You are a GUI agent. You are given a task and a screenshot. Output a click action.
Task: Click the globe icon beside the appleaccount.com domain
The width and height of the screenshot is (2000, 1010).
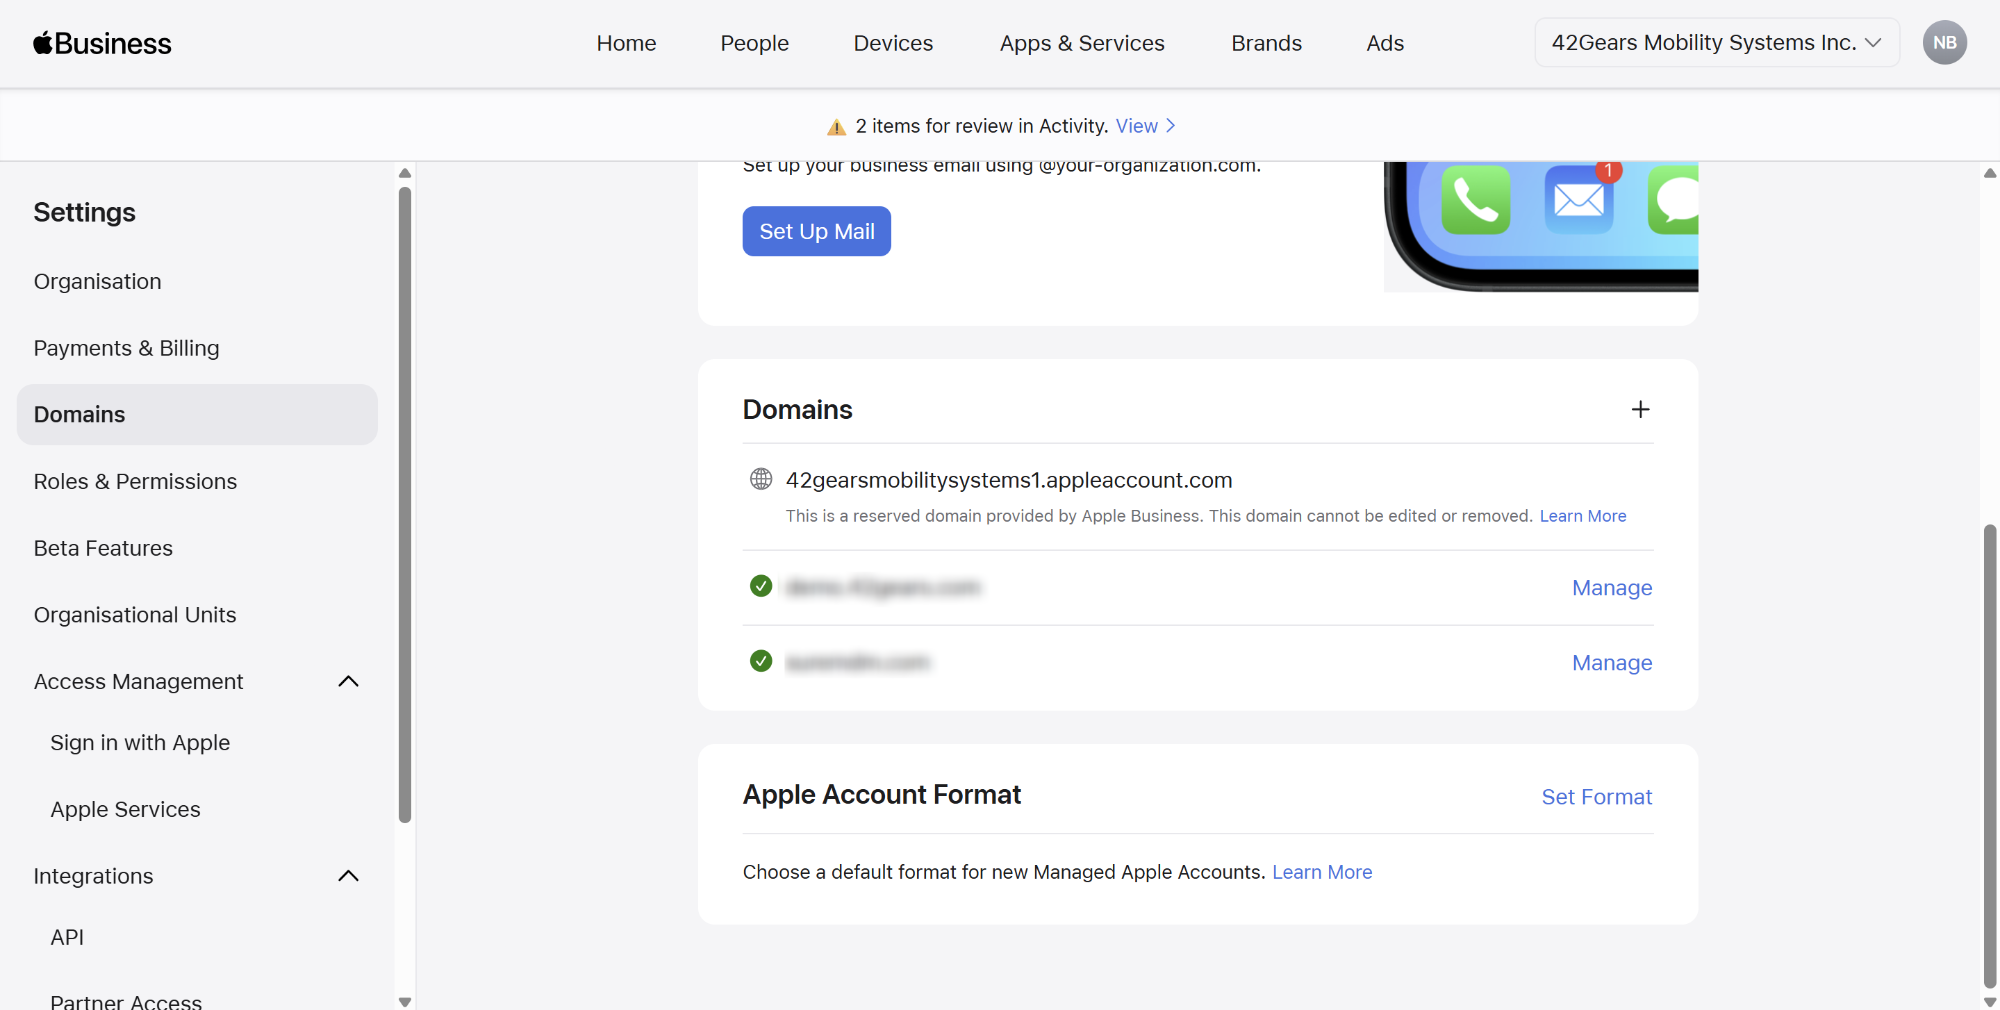point(761,479)
